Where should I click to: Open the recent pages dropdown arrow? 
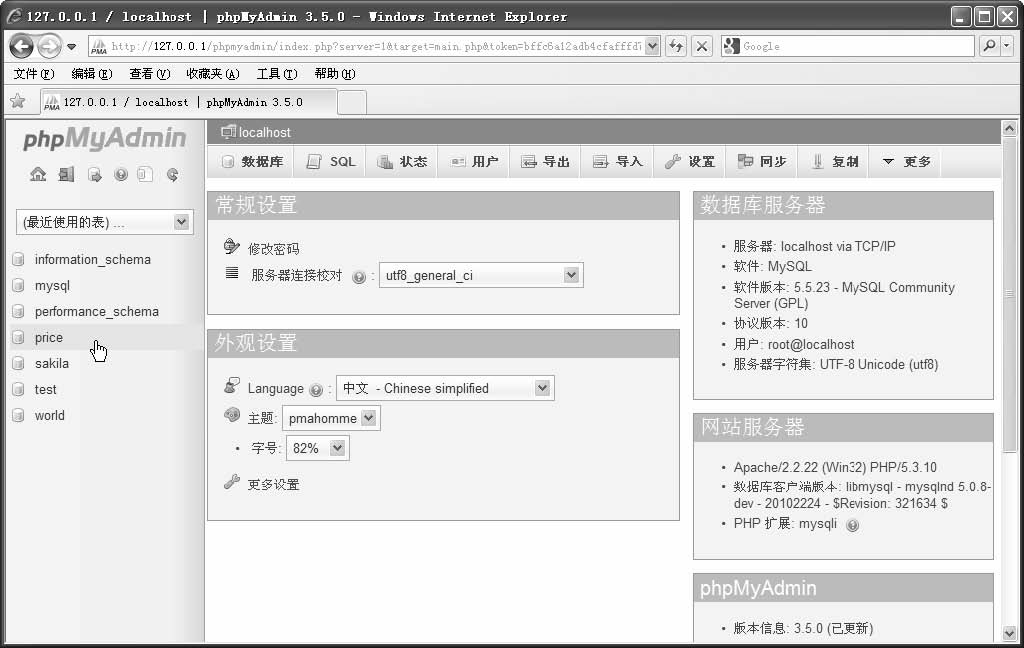(72, 47)
